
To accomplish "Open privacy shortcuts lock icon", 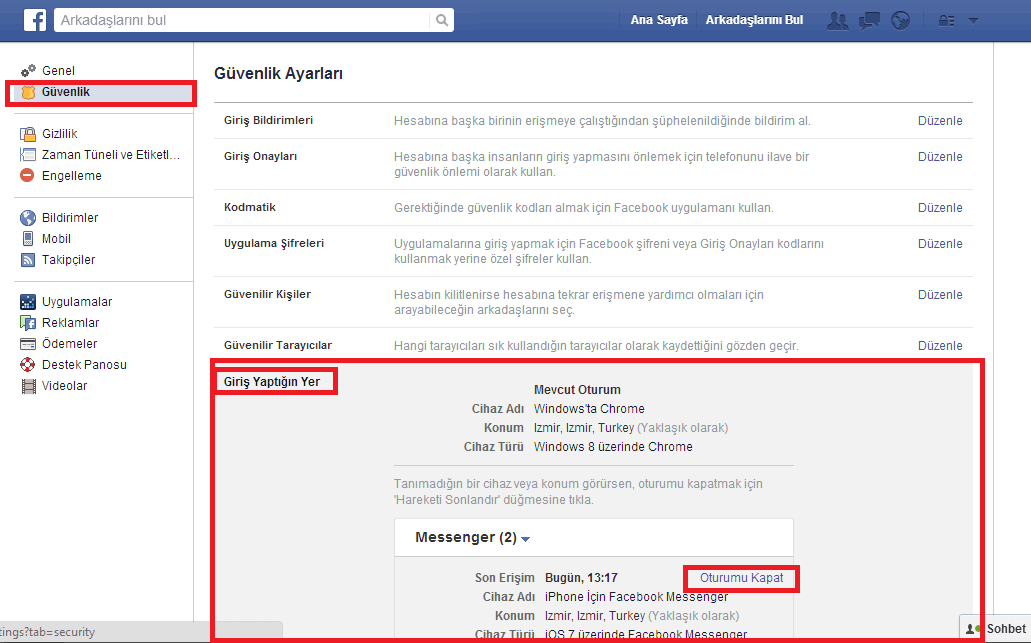I will click(x=946, y=20).
